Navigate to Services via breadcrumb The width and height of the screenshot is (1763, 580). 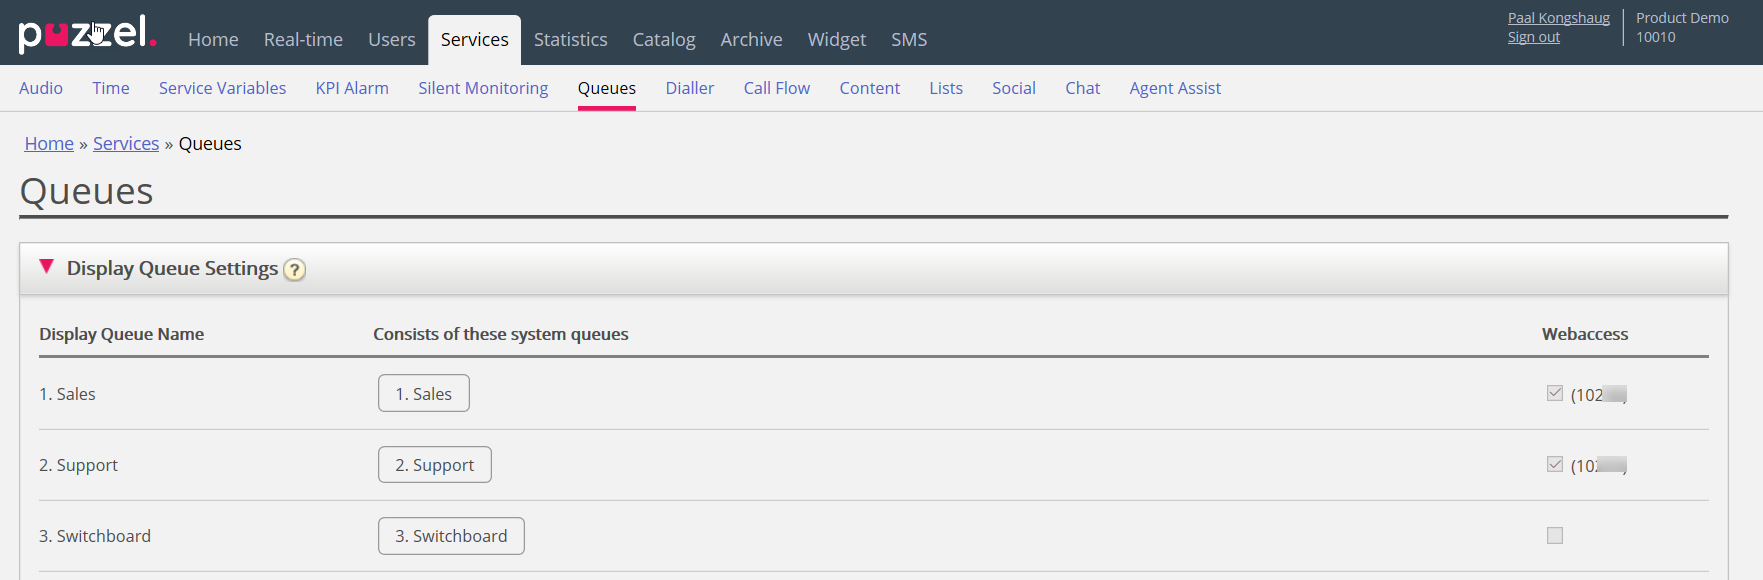126,144
